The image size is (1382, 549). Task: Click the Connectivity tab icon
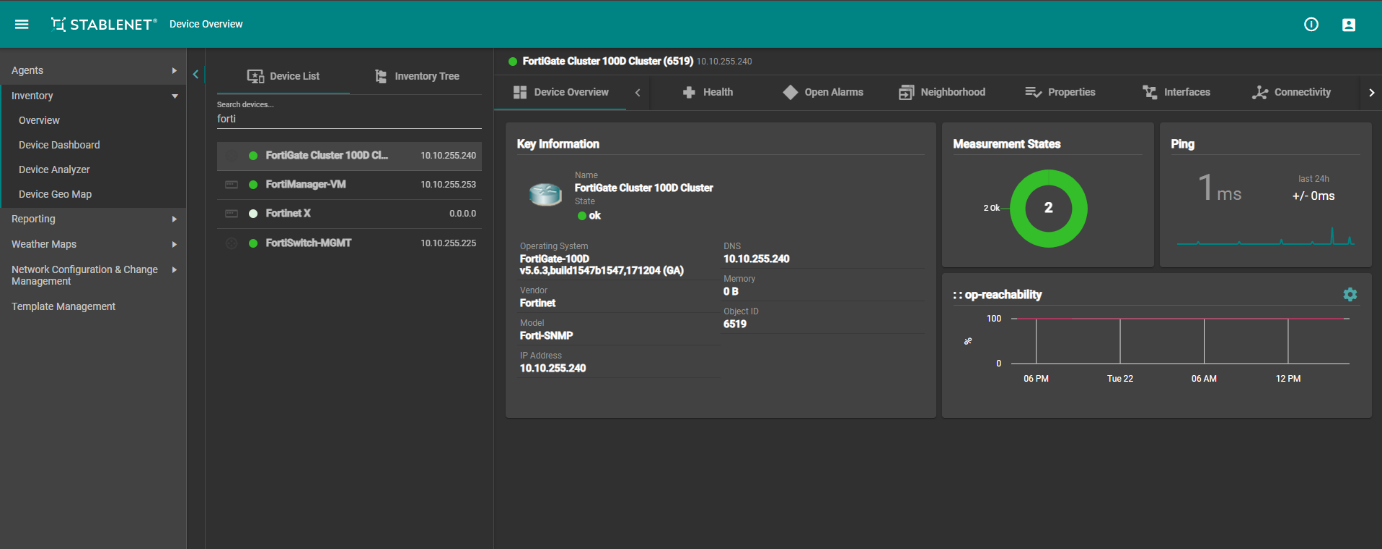pyautogui.click(x=1260, y=92)
